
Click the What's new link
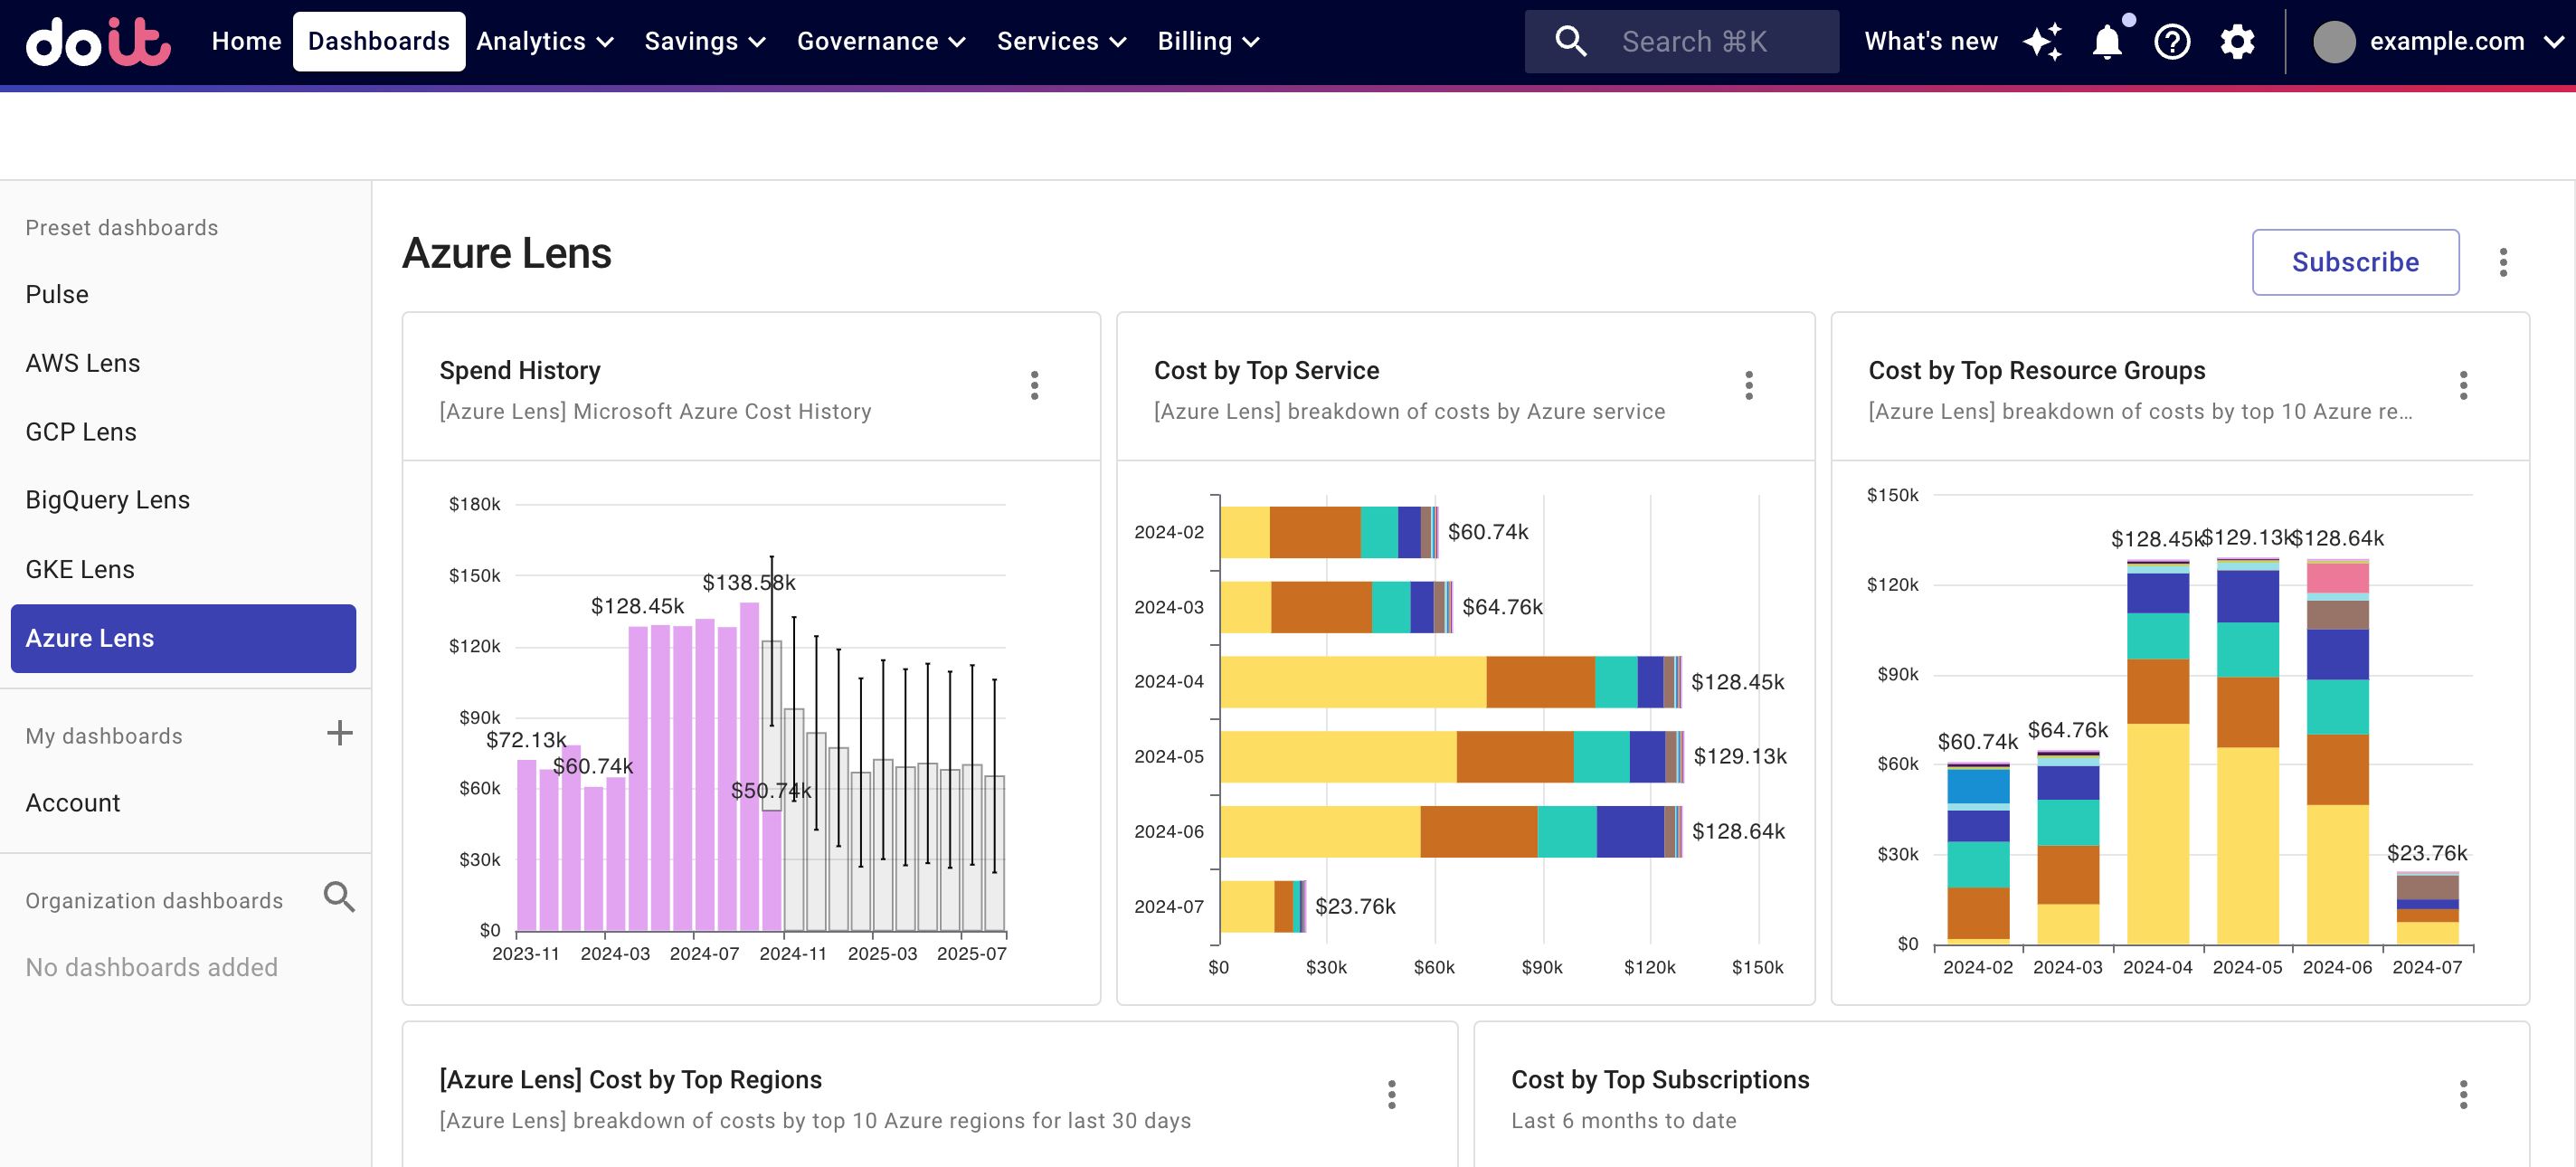[1930, 41]
